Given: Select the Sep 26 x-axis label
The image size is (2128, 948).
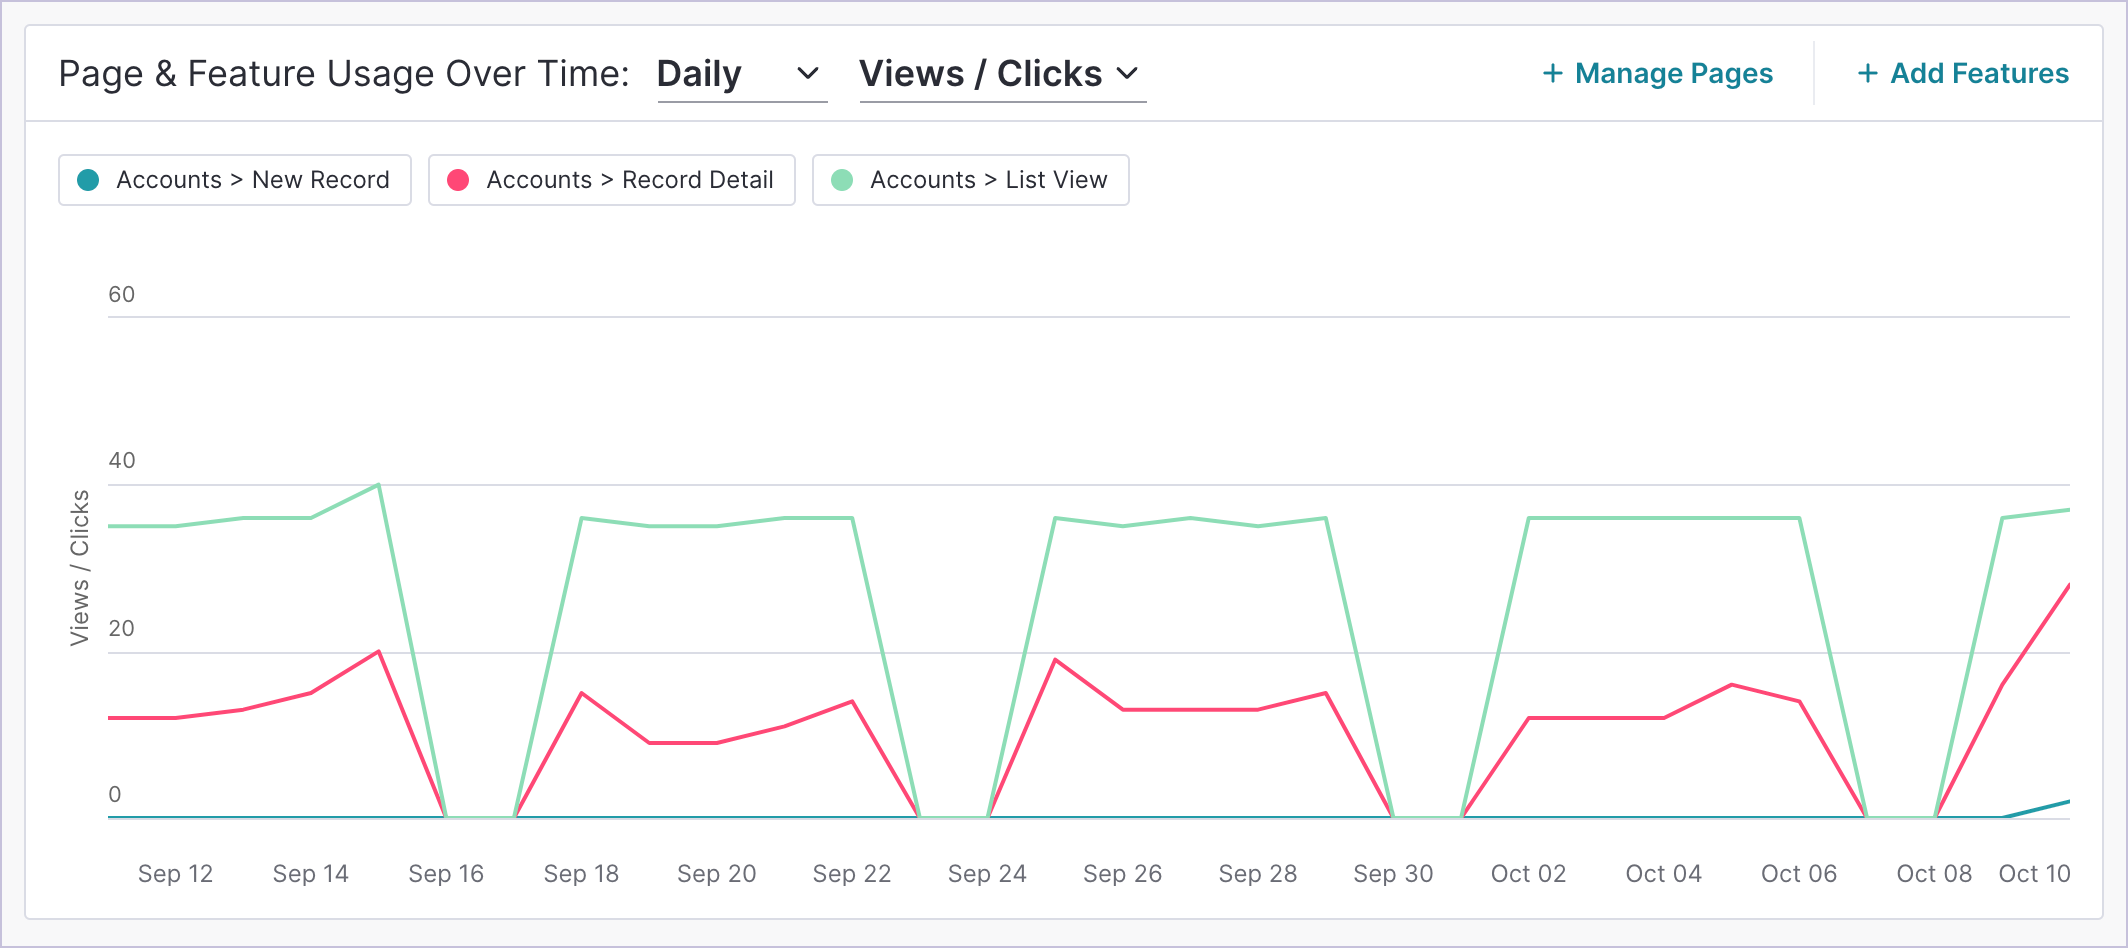Looking at the screenshot, I should [1123, 874].
